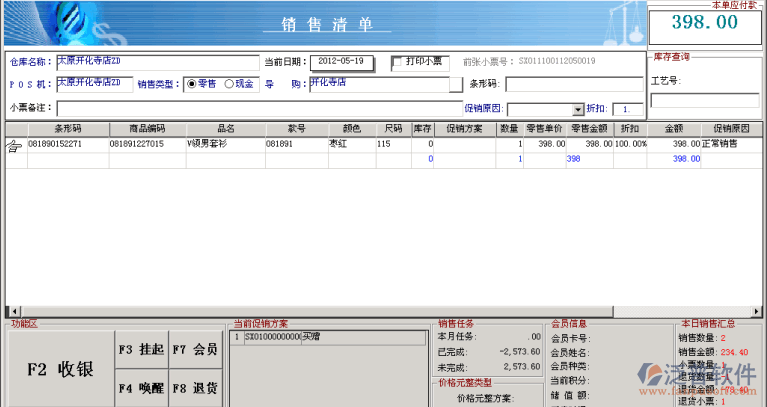Click the 品名 column header

(226, 129)
